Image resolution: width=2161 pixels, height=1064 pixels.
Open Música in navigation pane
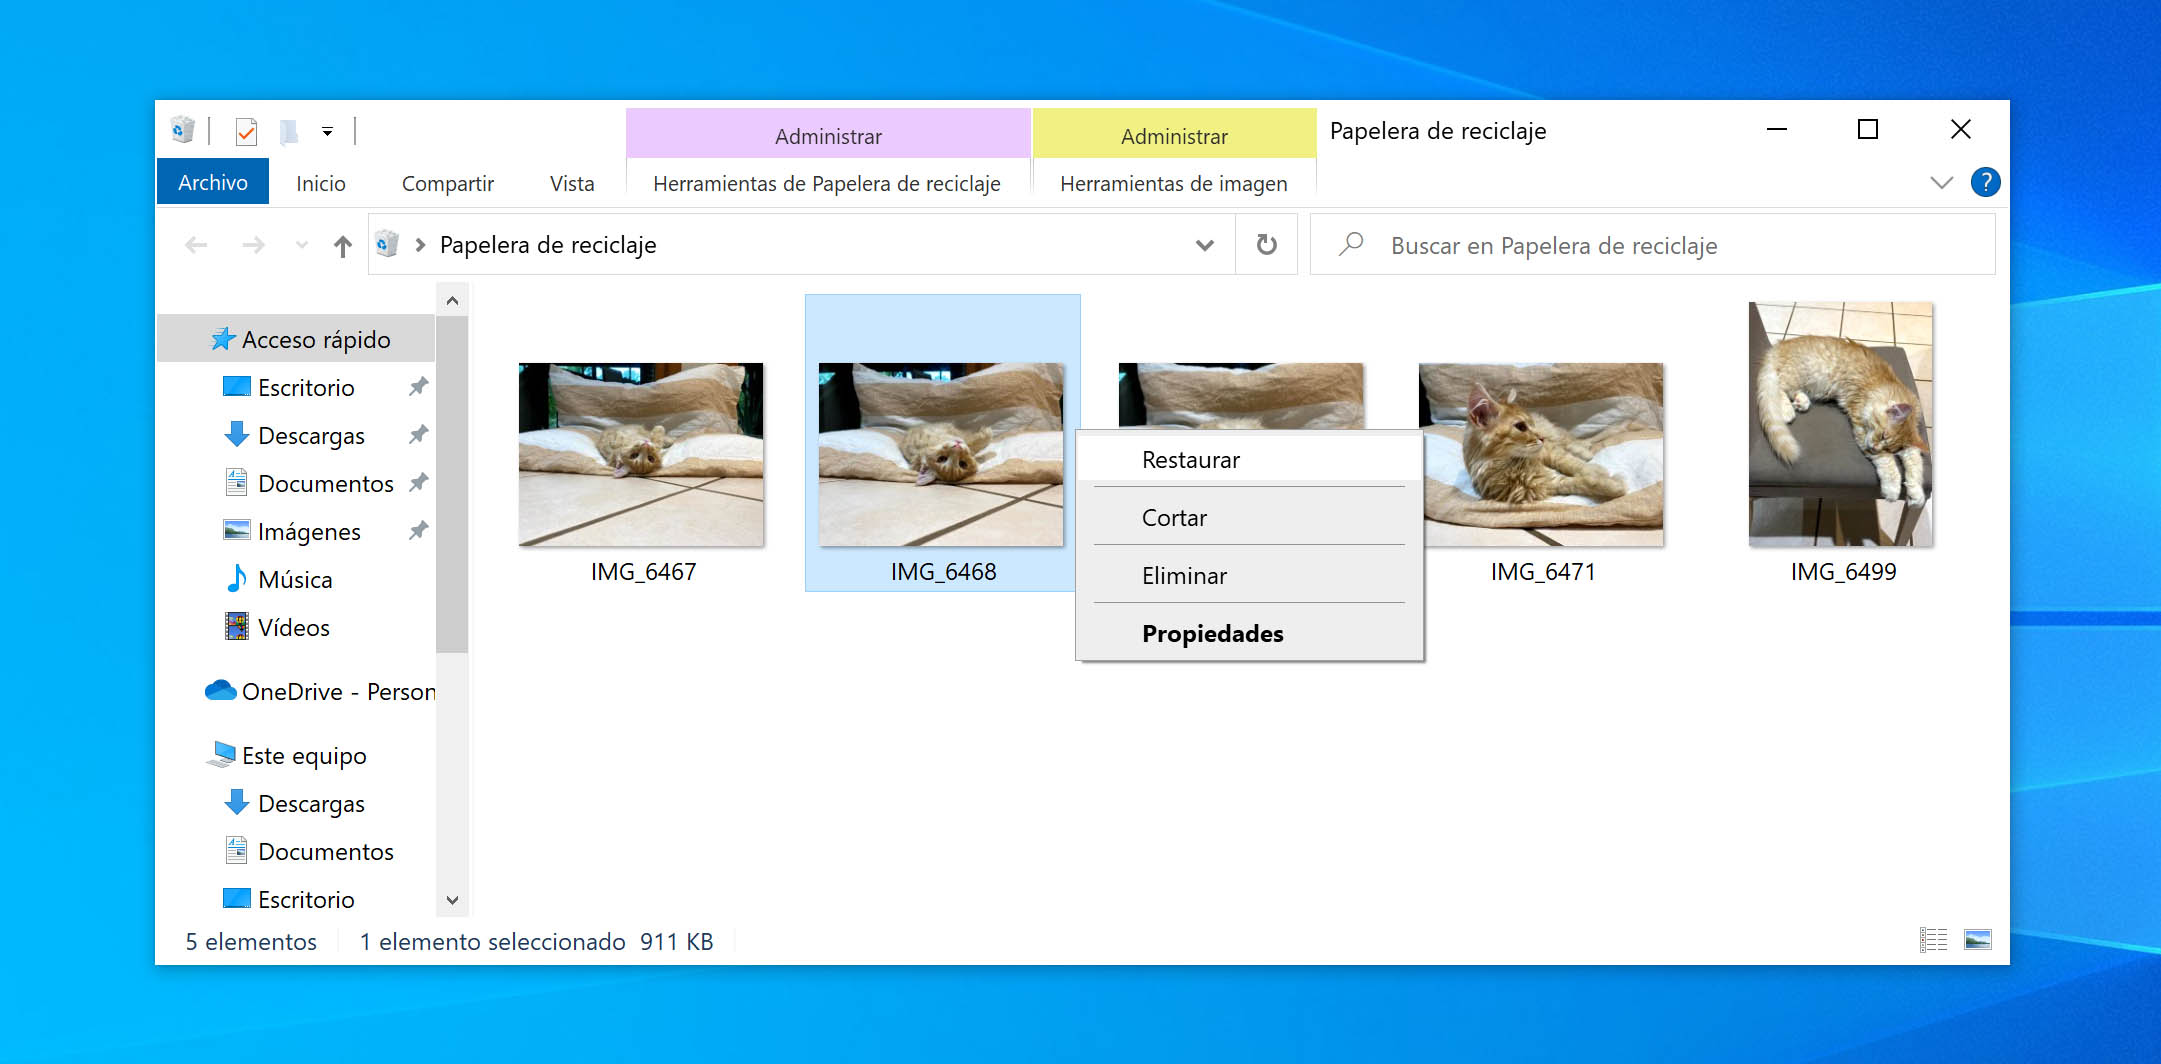pos(297,579)
